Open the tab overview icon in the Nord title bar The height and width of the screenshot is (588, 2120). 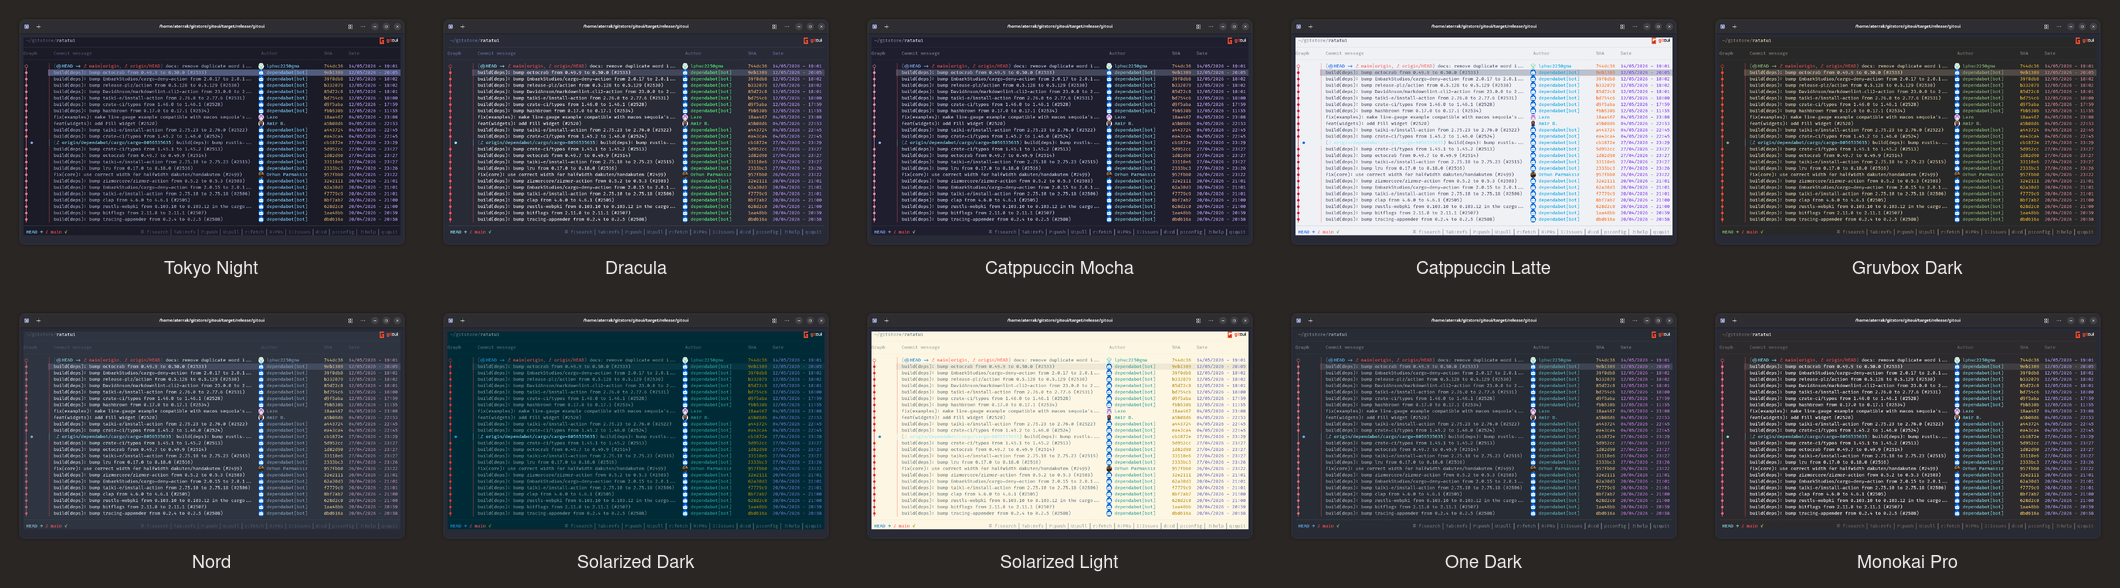tap(350, 321)
